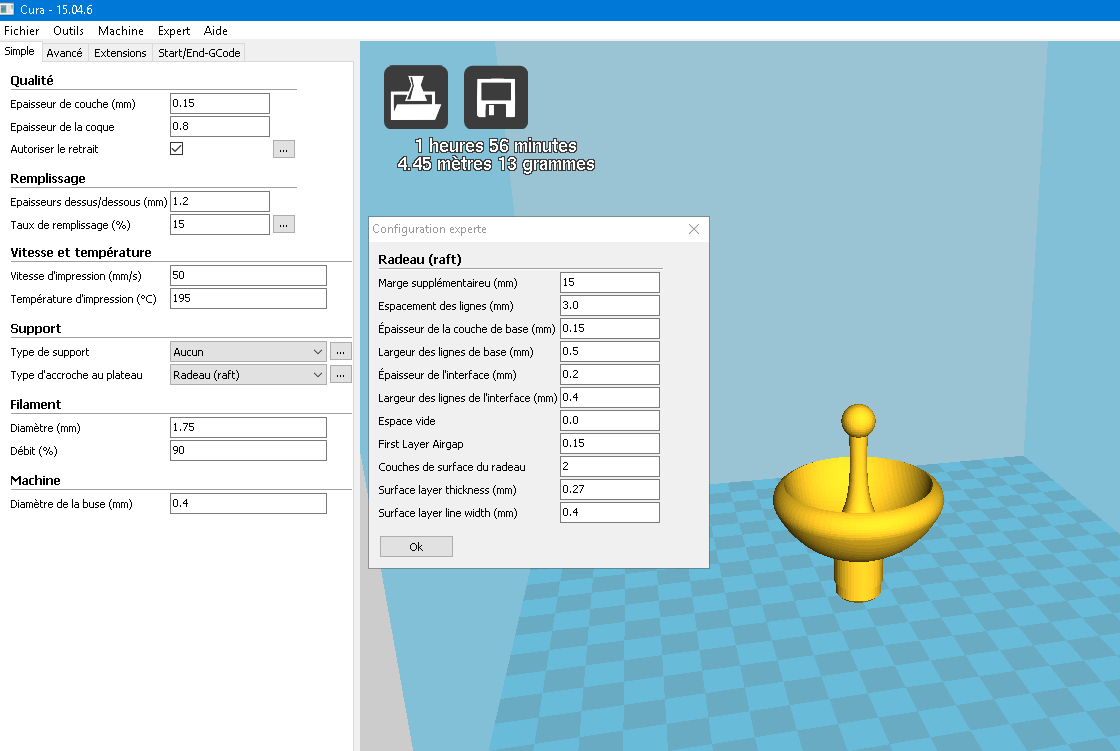Click the Remplissage section heading
This screenshot has width=1120, height=751.
(48, 179)
